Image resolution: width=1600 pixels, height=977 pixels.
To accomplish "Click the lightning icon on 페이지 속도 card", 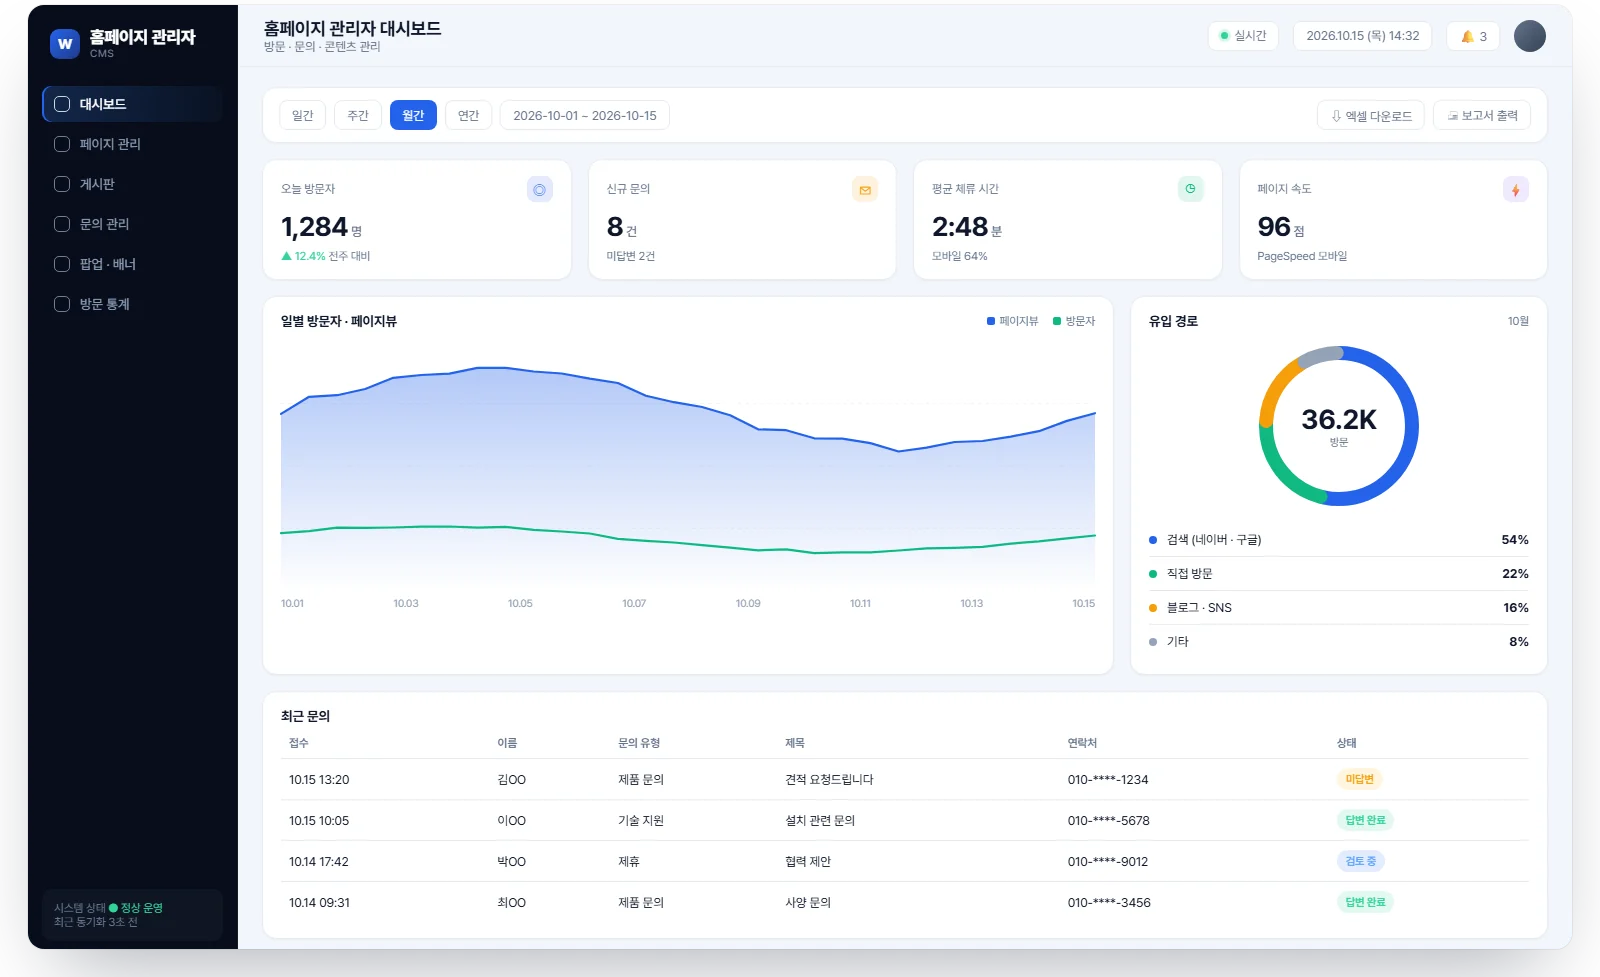I will click(1516, 189).
